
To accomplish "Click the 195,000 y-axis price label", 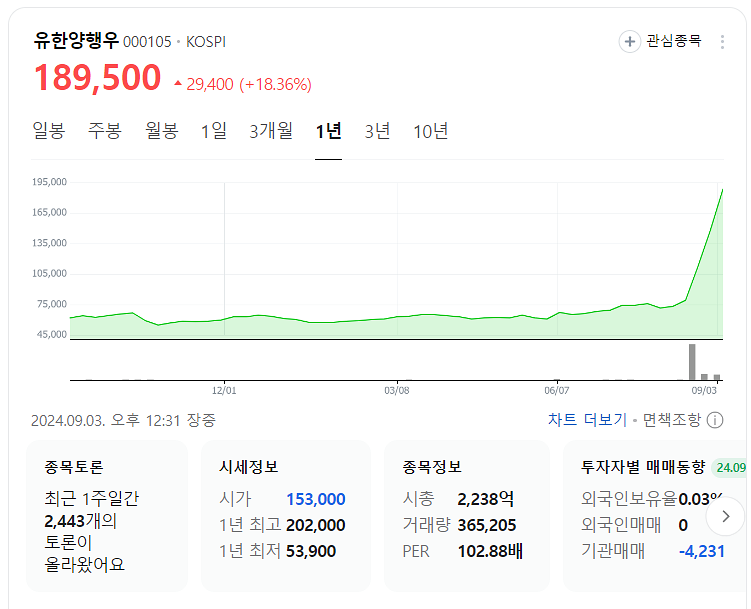I will click(49, 182).
